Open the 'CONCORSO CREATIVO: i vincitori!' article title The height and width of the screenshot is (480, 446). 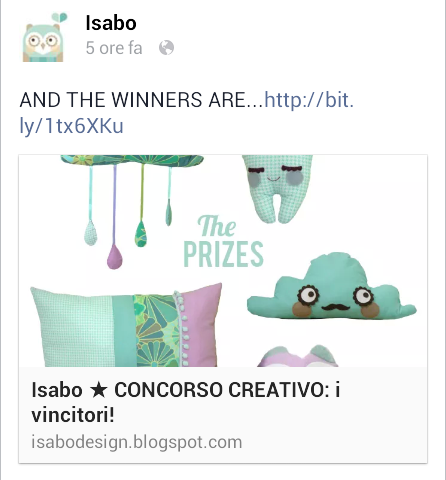pyautogui.click(x=186, y=402)
